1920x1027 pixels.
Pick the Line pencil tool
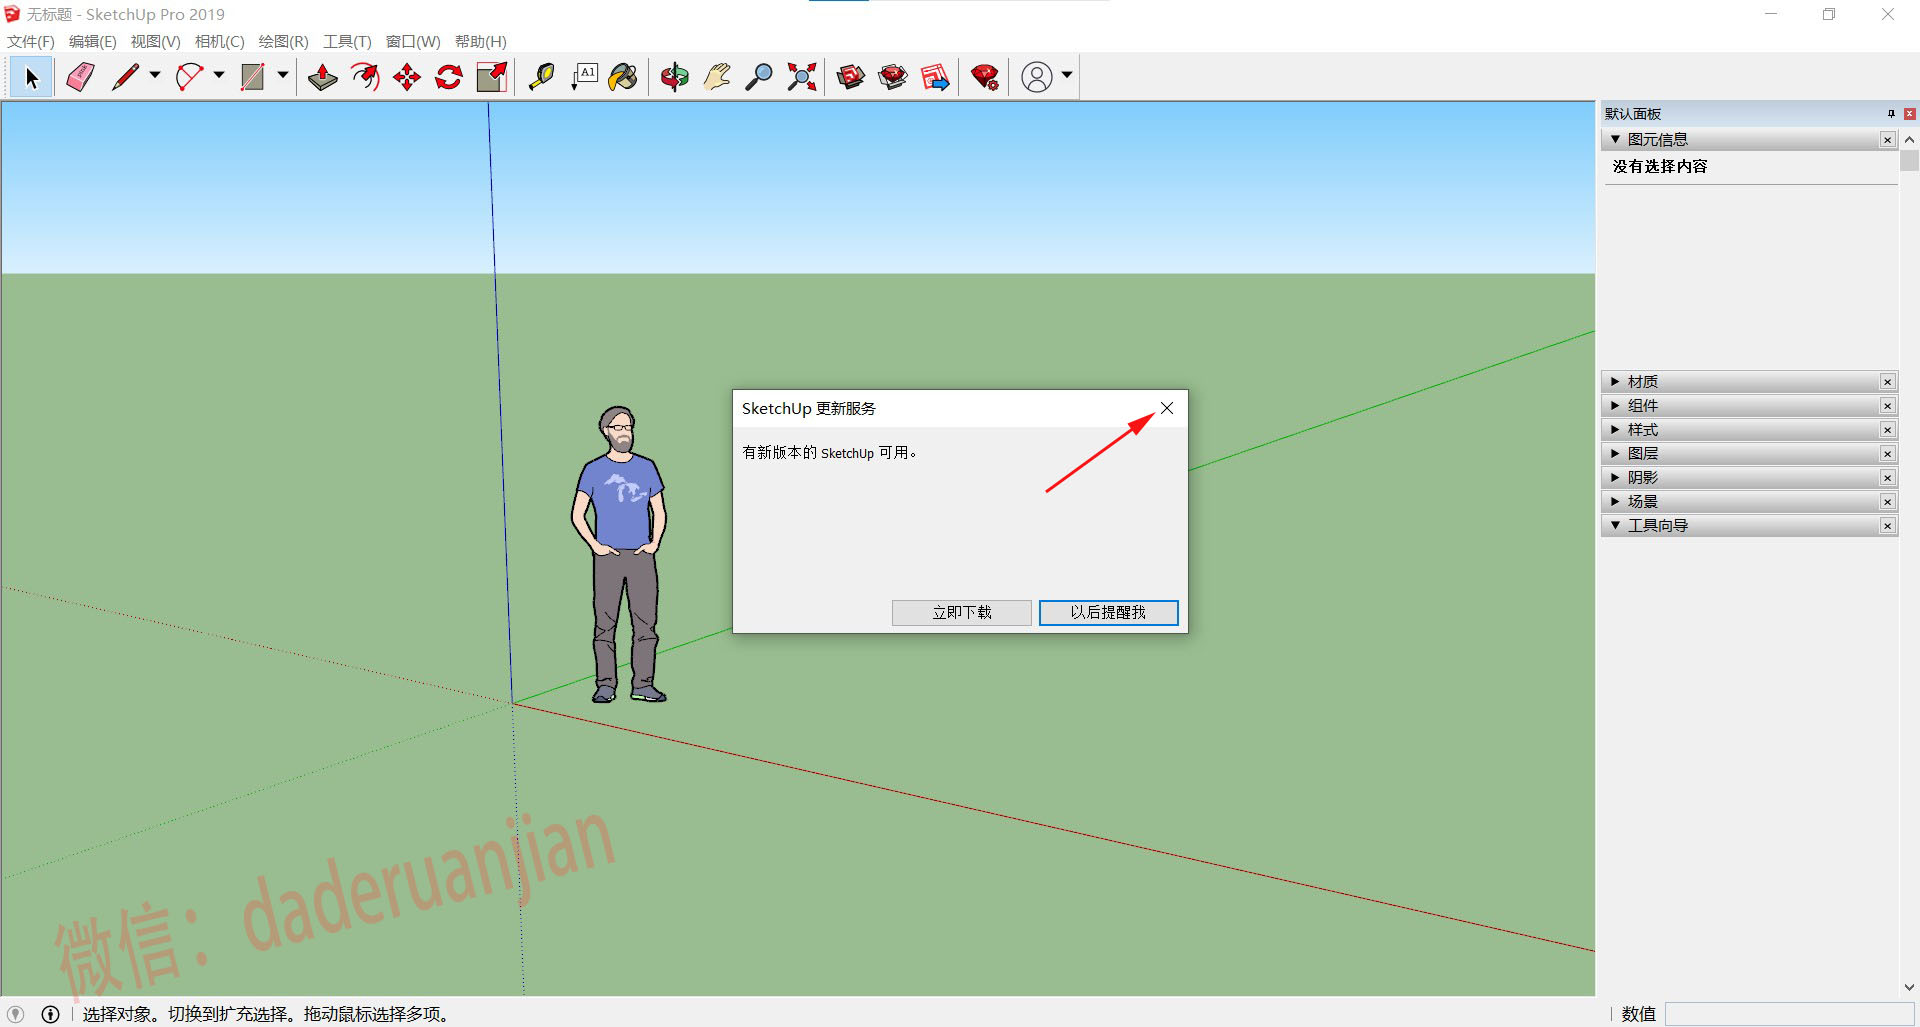pyautogui.click(x=125, y=77)
